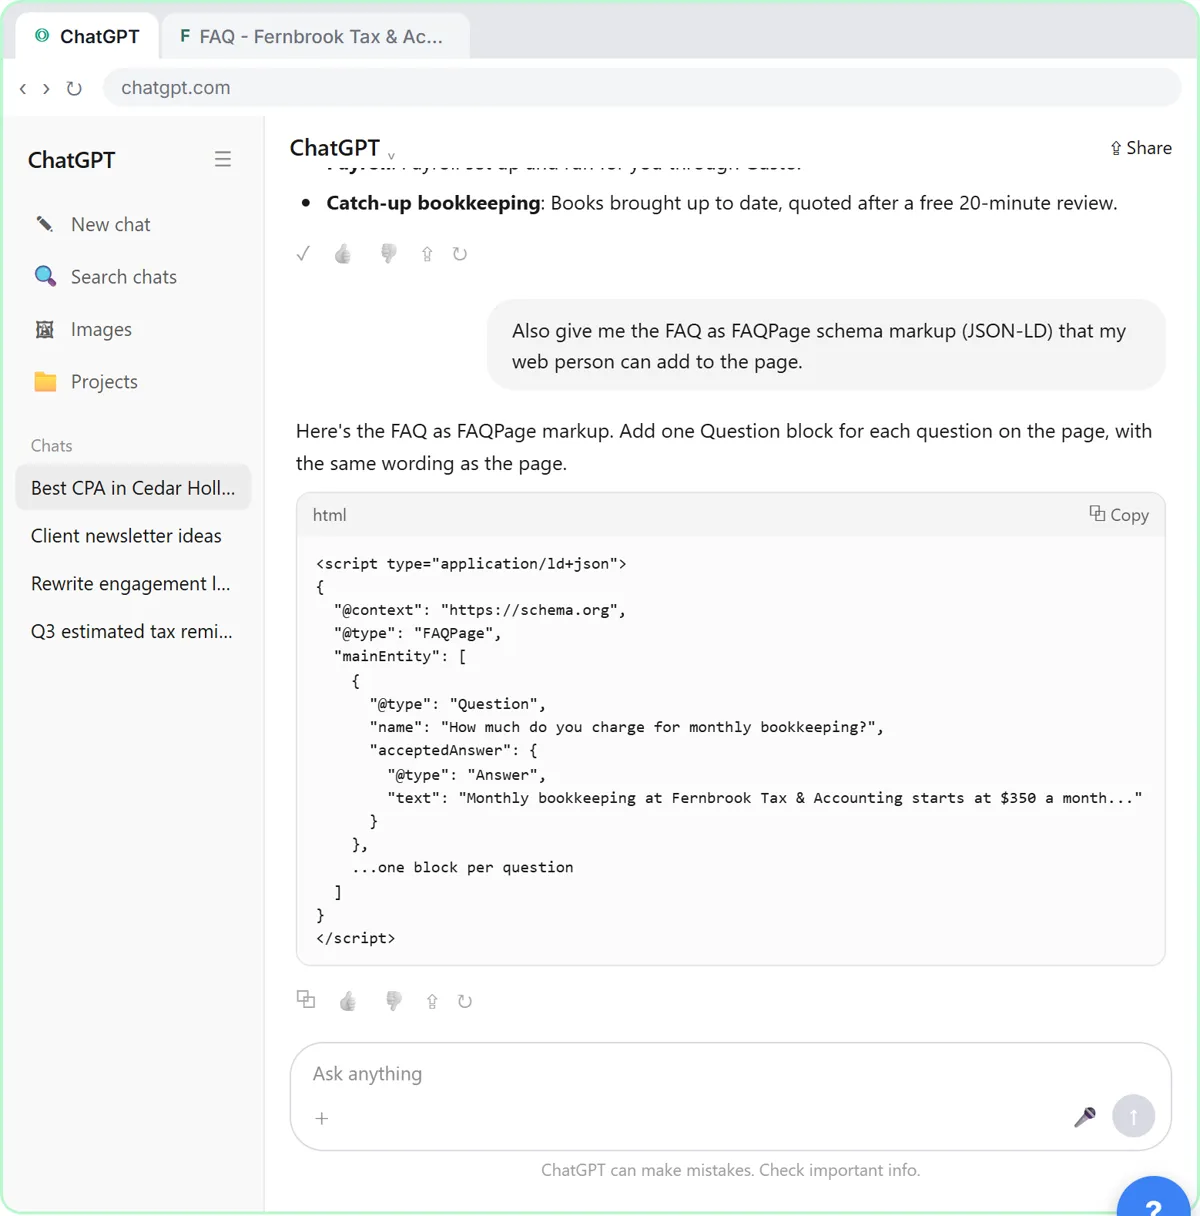The height and width of the screenshot is (1216, 1200).
Task: Copy the FAQPage markup response using the icon below it
Action: tap(306, 999)
